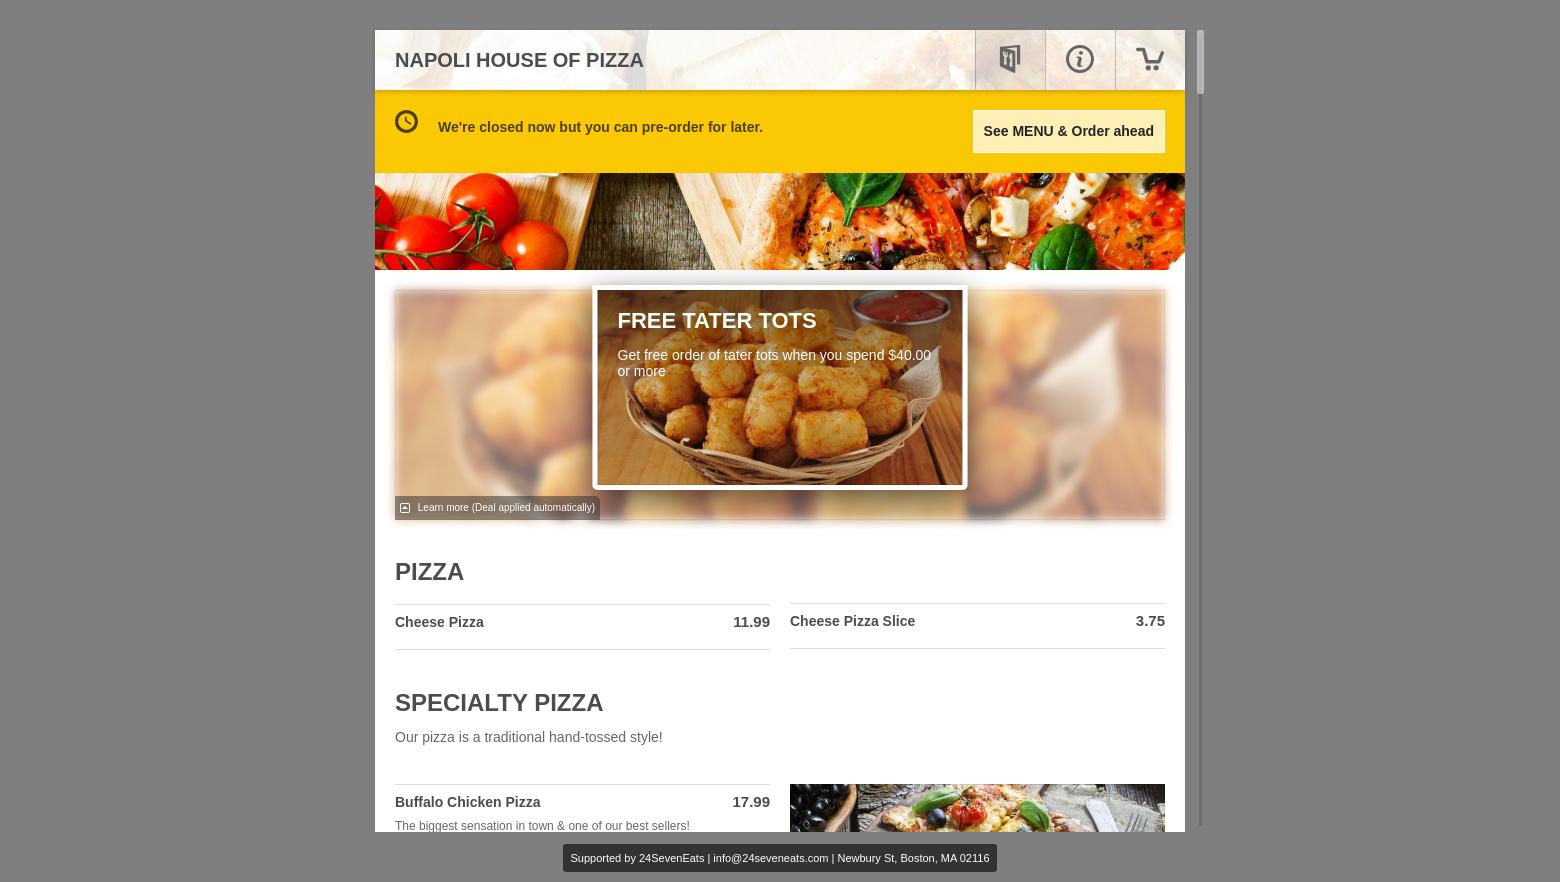Click the collapse icon beside Learn more
Screen dimensions: 1560x882
405,508
